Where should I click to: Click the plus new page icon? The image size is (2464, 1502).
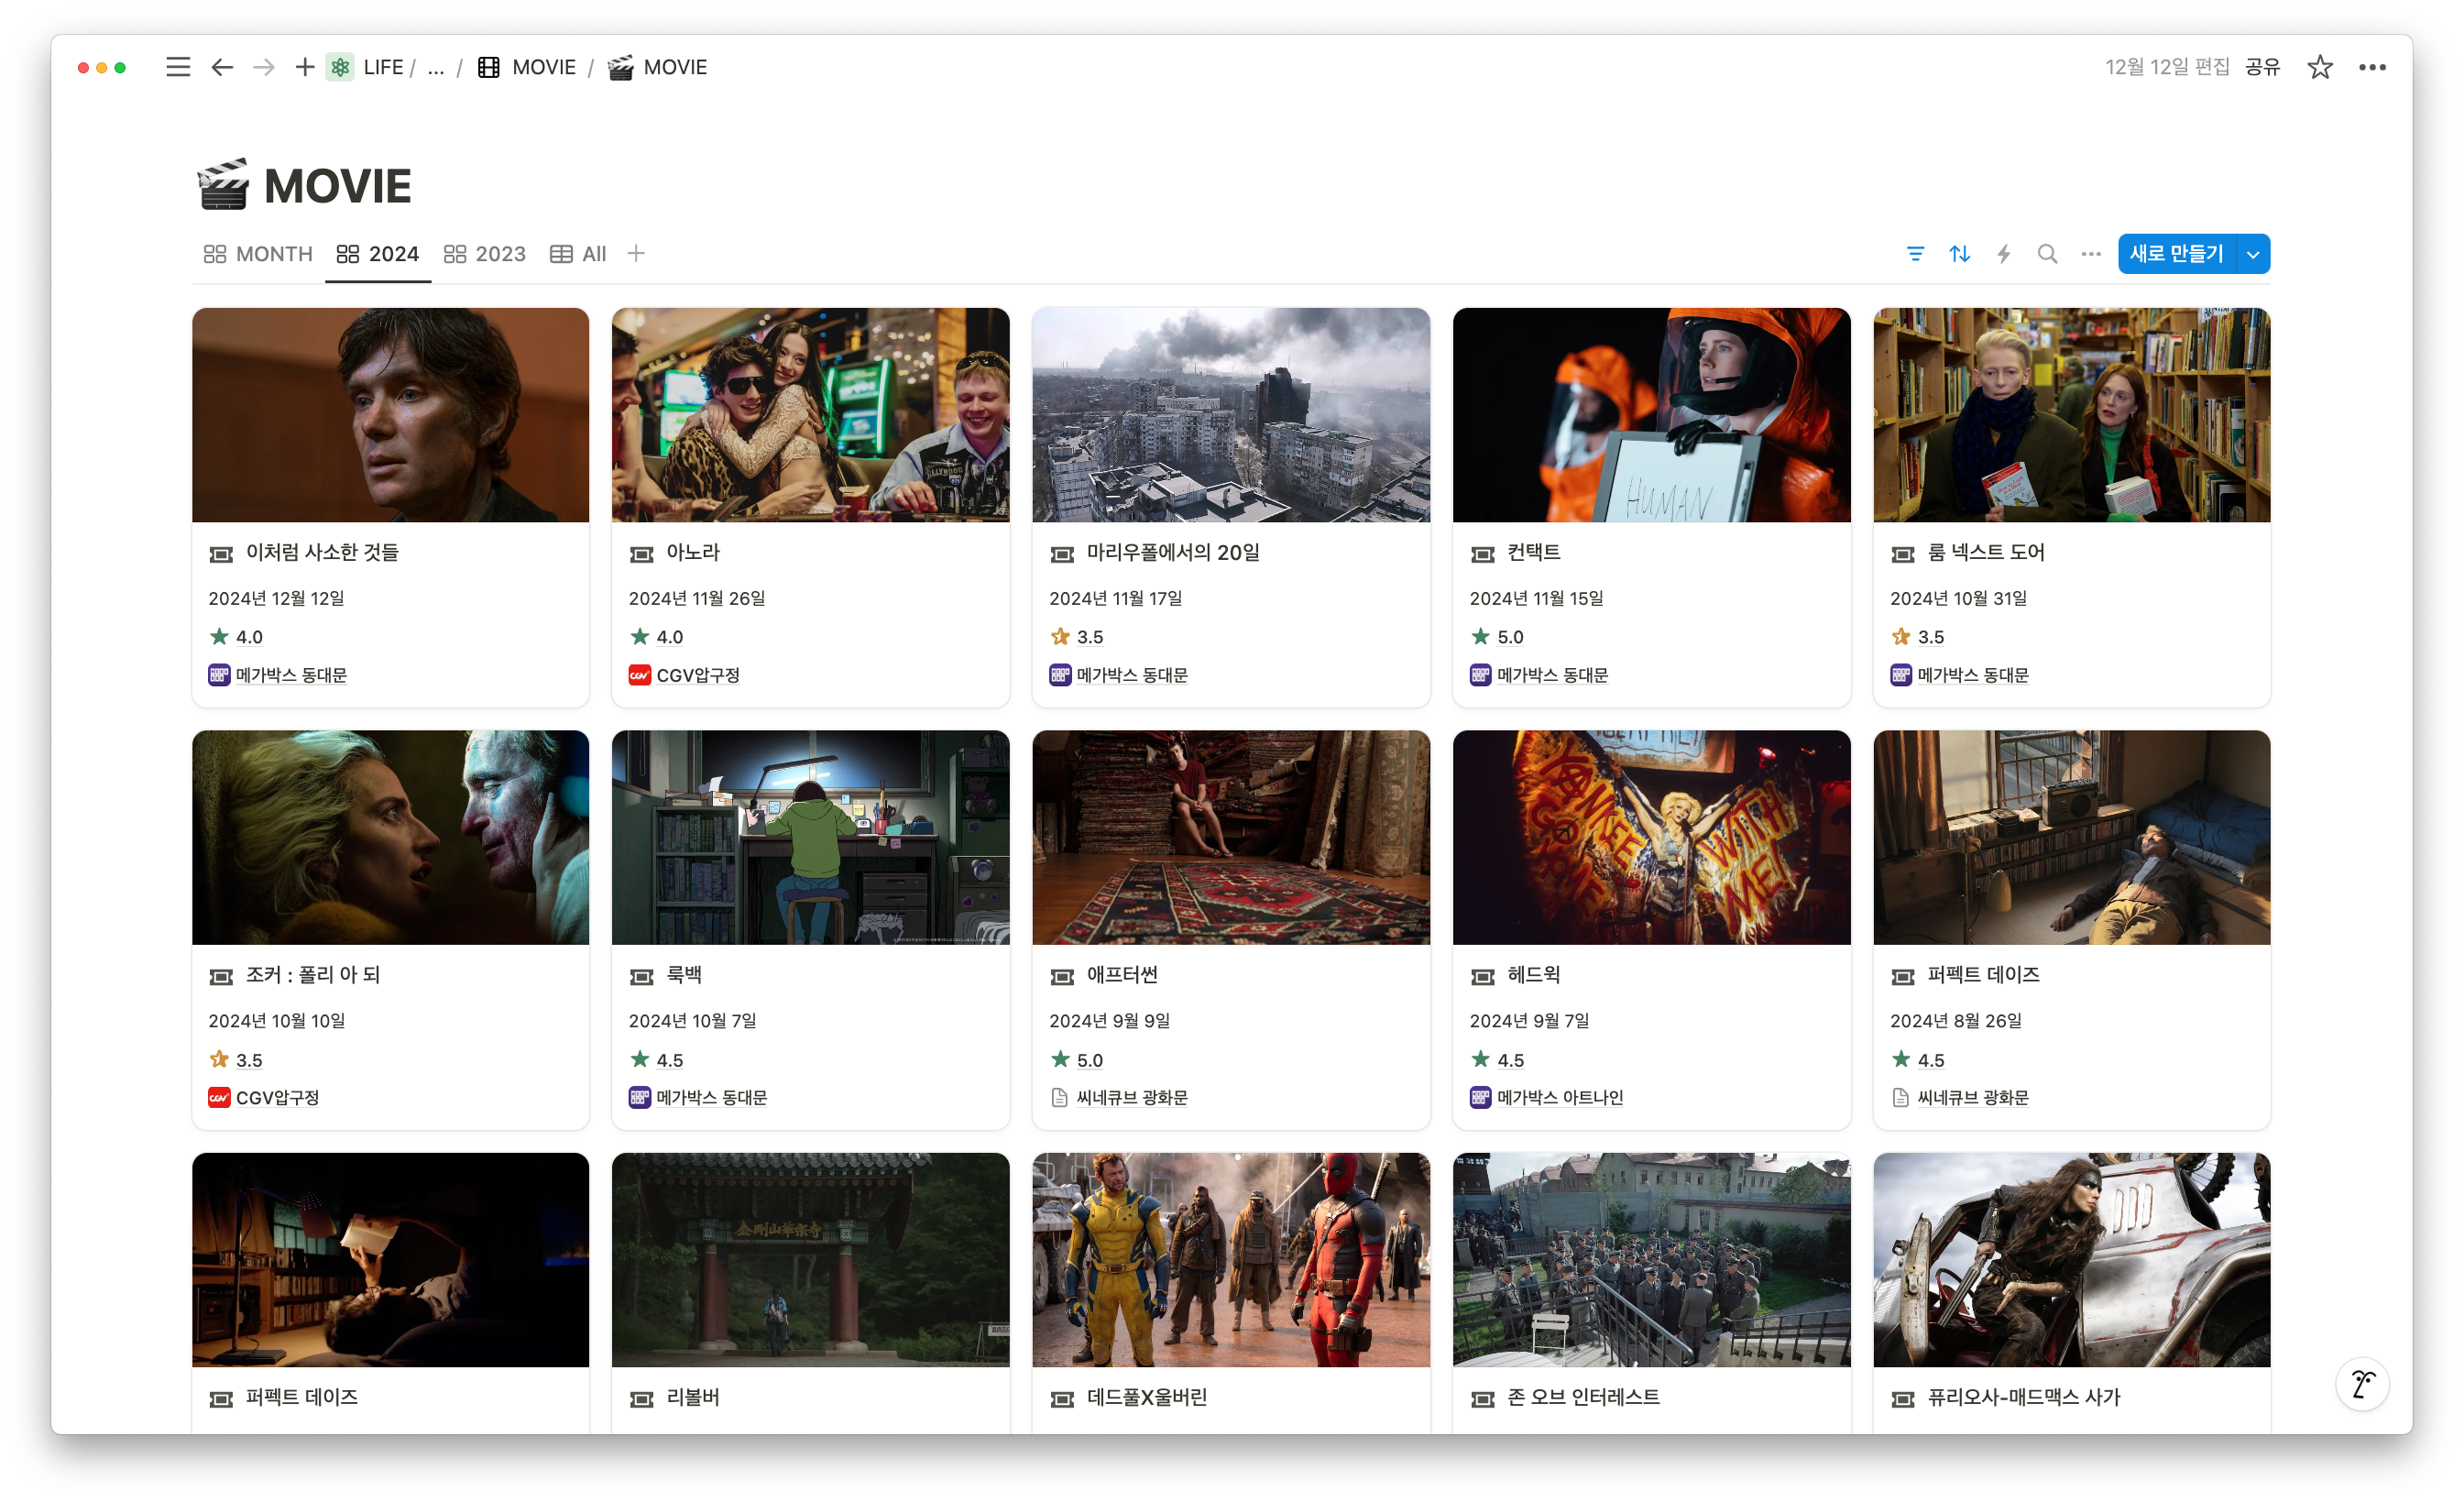(x=305, y=67)
